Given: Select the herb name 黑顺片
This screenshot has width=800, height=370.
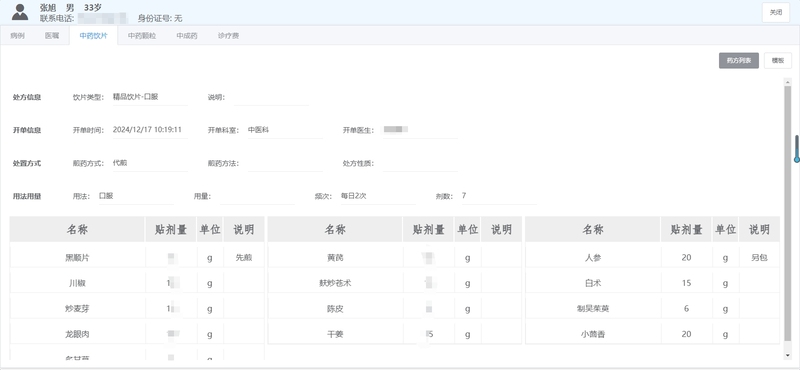Looking at the screenshot, I should 78,258.
